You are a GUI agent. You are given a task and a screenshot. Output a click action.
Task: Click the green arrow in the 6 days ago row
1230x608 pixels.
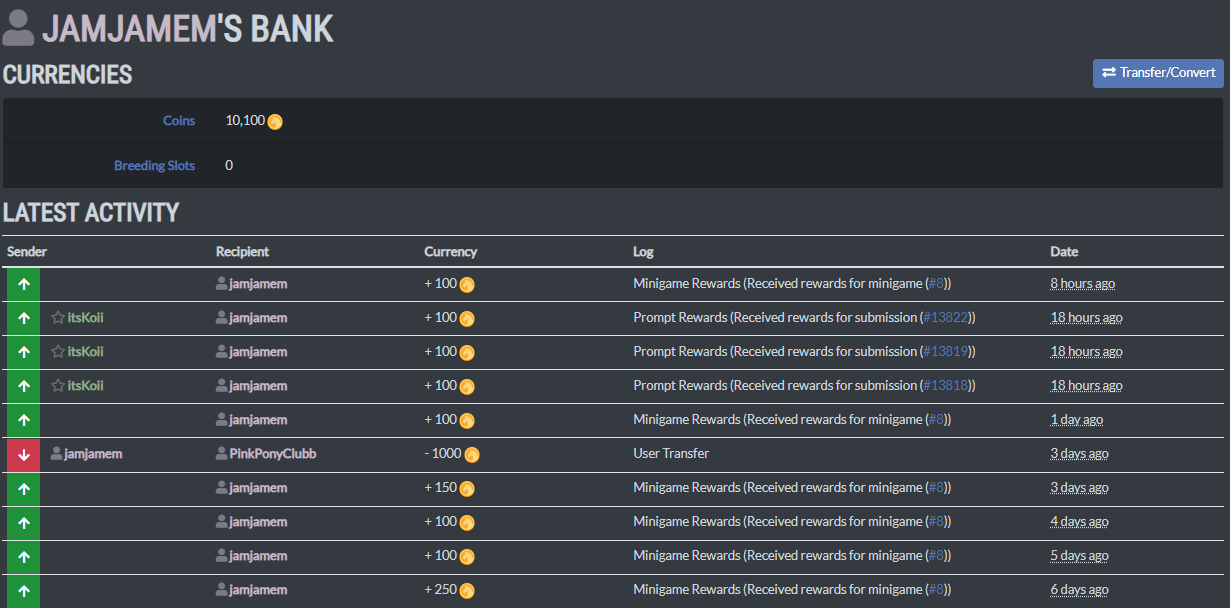(x=24, y=590)
